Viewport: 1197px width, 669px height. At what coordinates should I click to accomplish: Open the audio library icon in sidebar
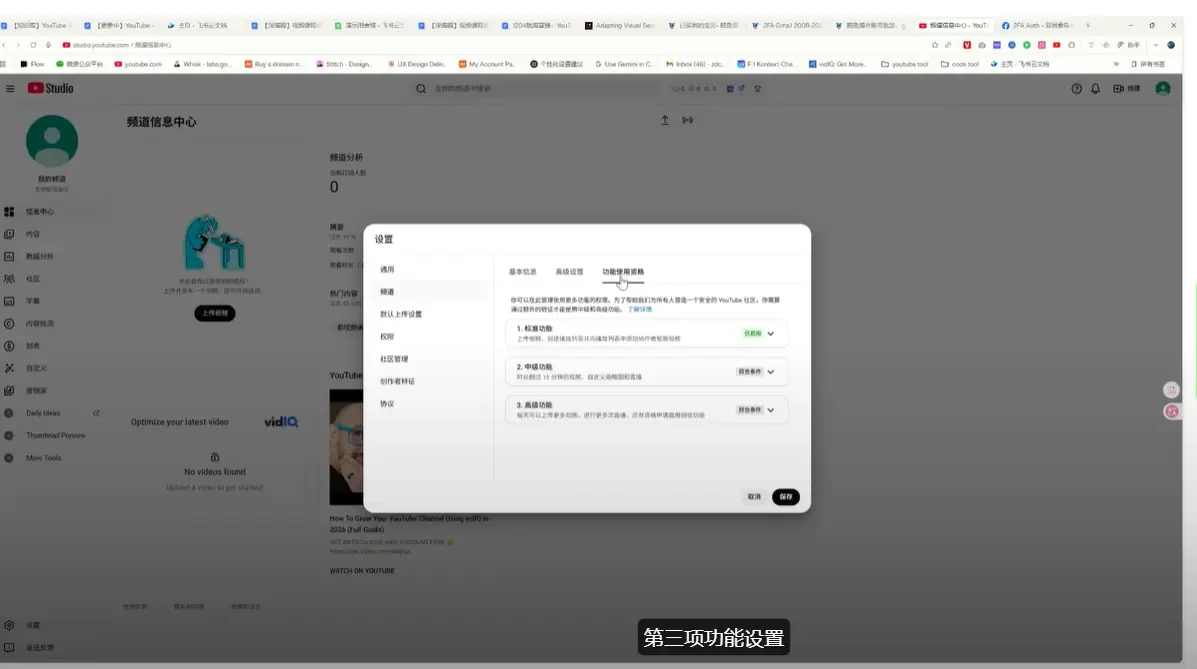click(9, 390)
